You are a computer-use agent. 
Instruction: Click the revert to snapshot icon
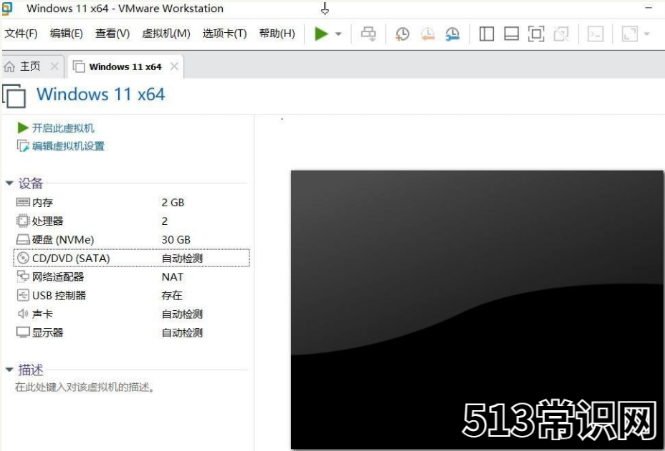[x=428, y=34]
